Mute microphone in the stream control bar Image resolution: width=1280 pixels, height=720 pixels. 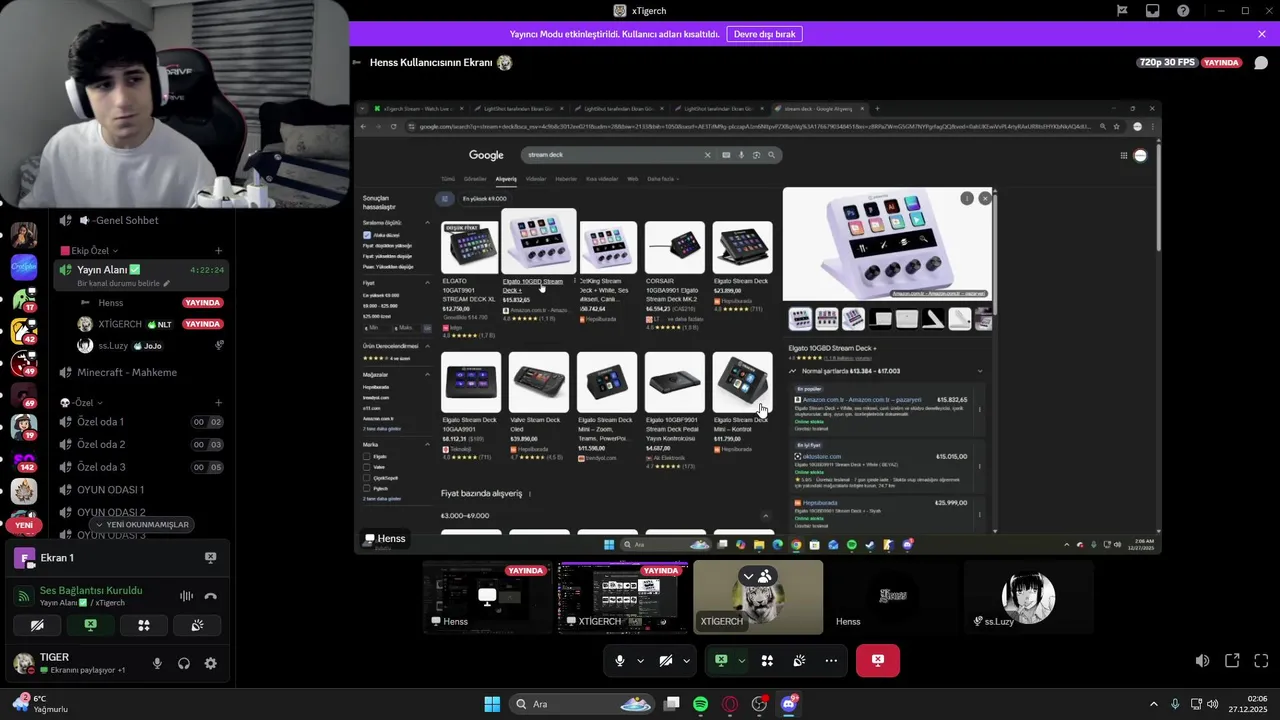(620, 661)
